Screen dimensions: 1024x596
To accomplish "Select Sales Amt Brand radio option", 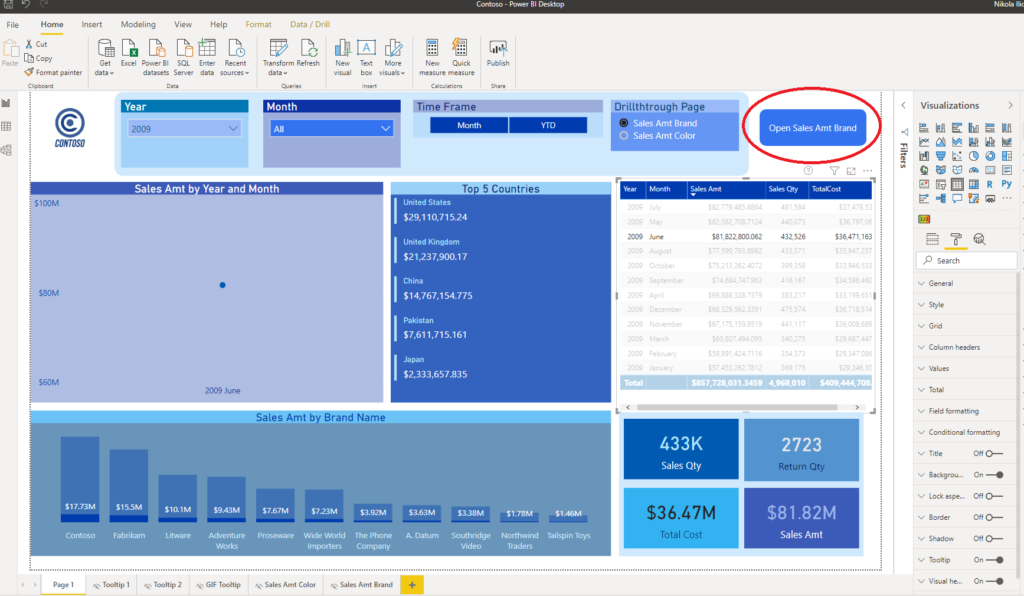I will point(624,123).
